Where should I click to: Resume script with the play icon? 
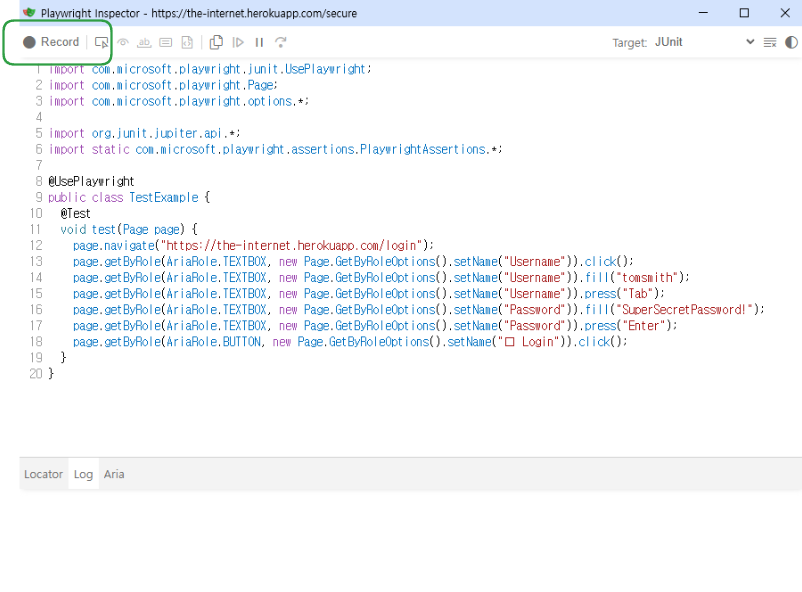pyautogui.click(x=238, y=42)
